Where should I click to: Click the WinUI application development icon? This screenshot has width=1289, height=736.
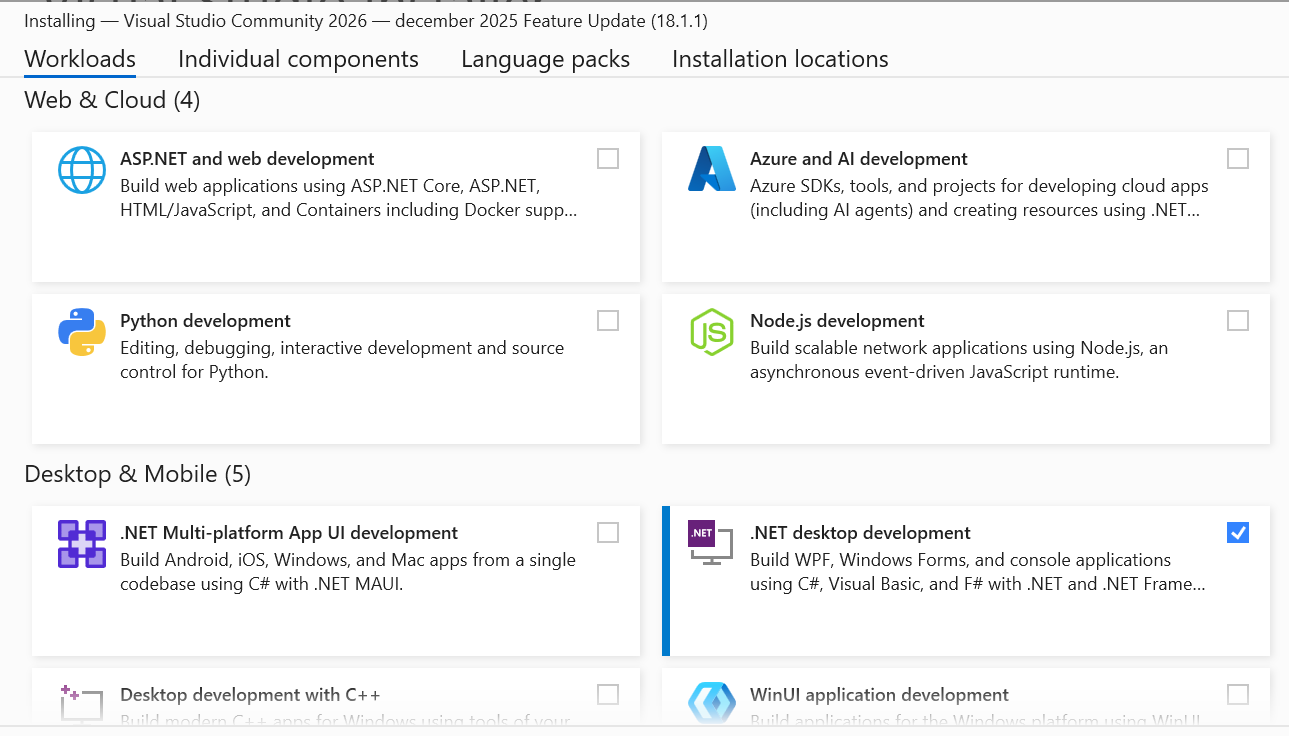point(712,703)
